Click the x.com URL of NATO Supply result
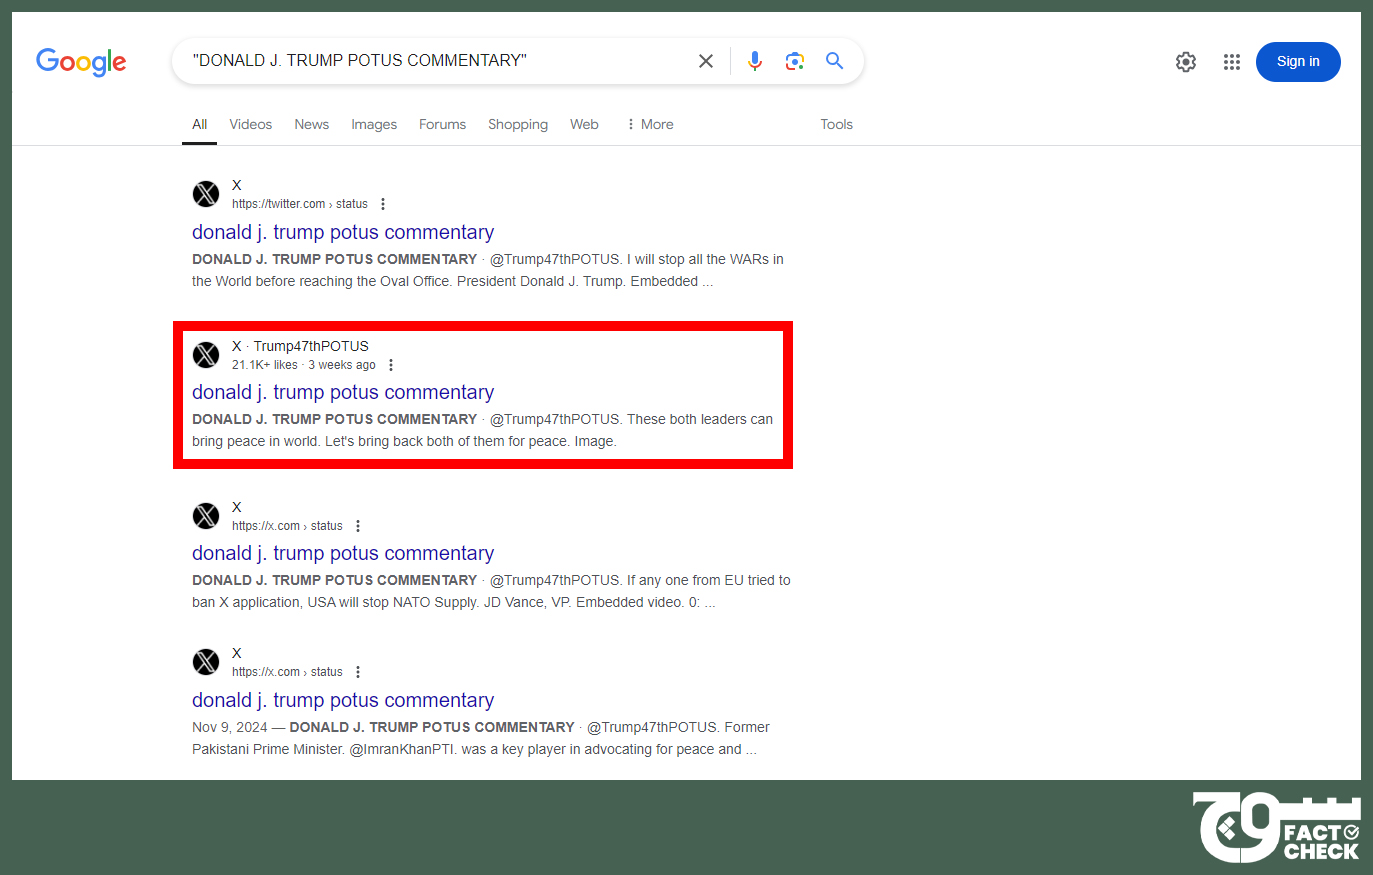The image size is (1373, 875). coord(287,526)
